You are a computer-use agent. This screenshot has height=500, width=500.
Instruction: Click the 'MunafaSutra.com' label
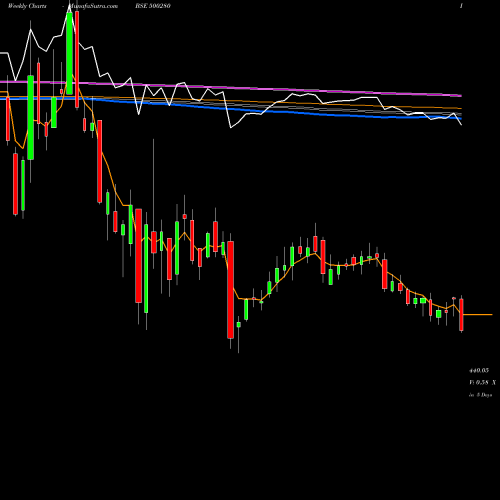pyautogui.click(x=93, y=6)
